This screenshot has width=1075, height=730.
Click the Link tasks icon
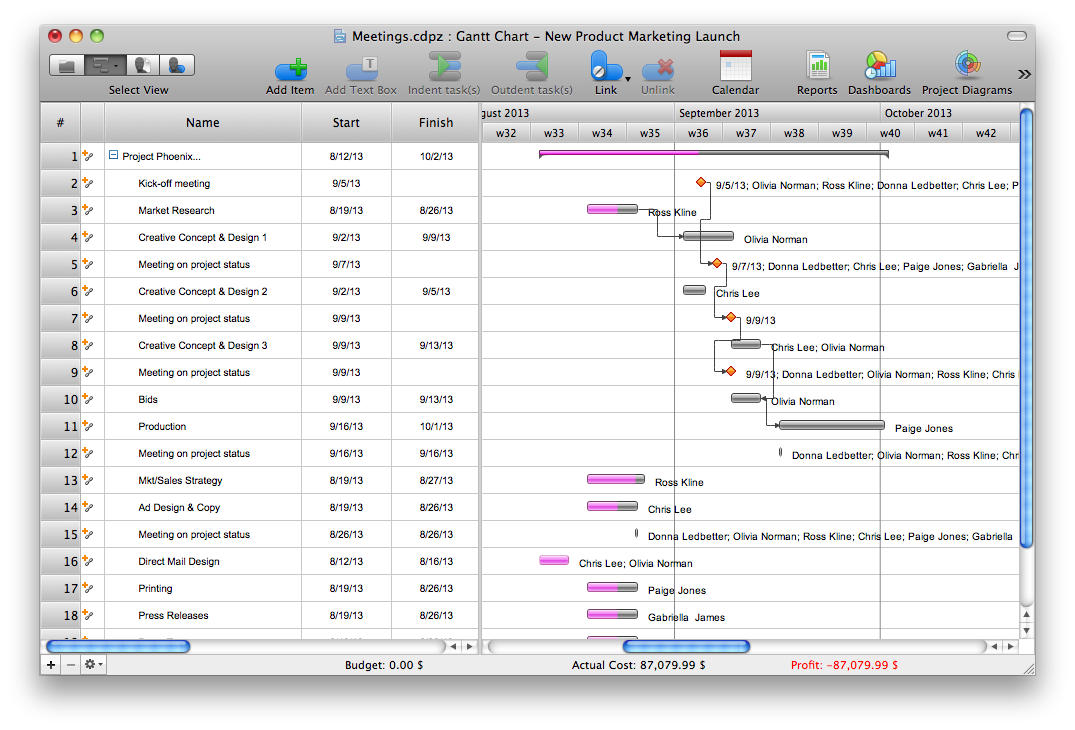point(602,68)
